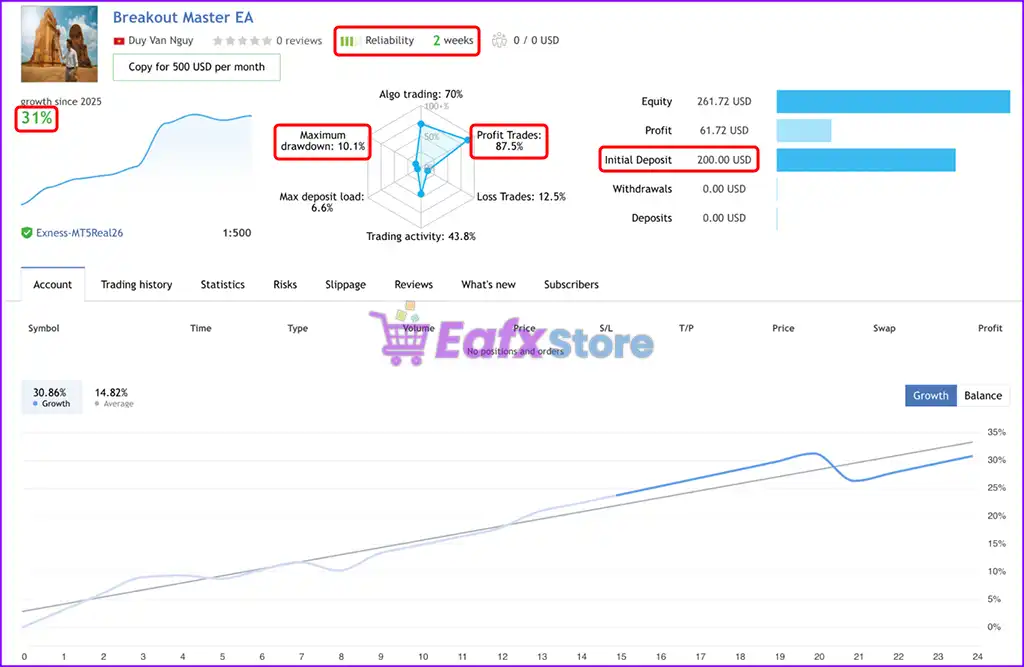Click the green verified shield icon
The image size is (1024, 667).
click(x=27, y=233)
